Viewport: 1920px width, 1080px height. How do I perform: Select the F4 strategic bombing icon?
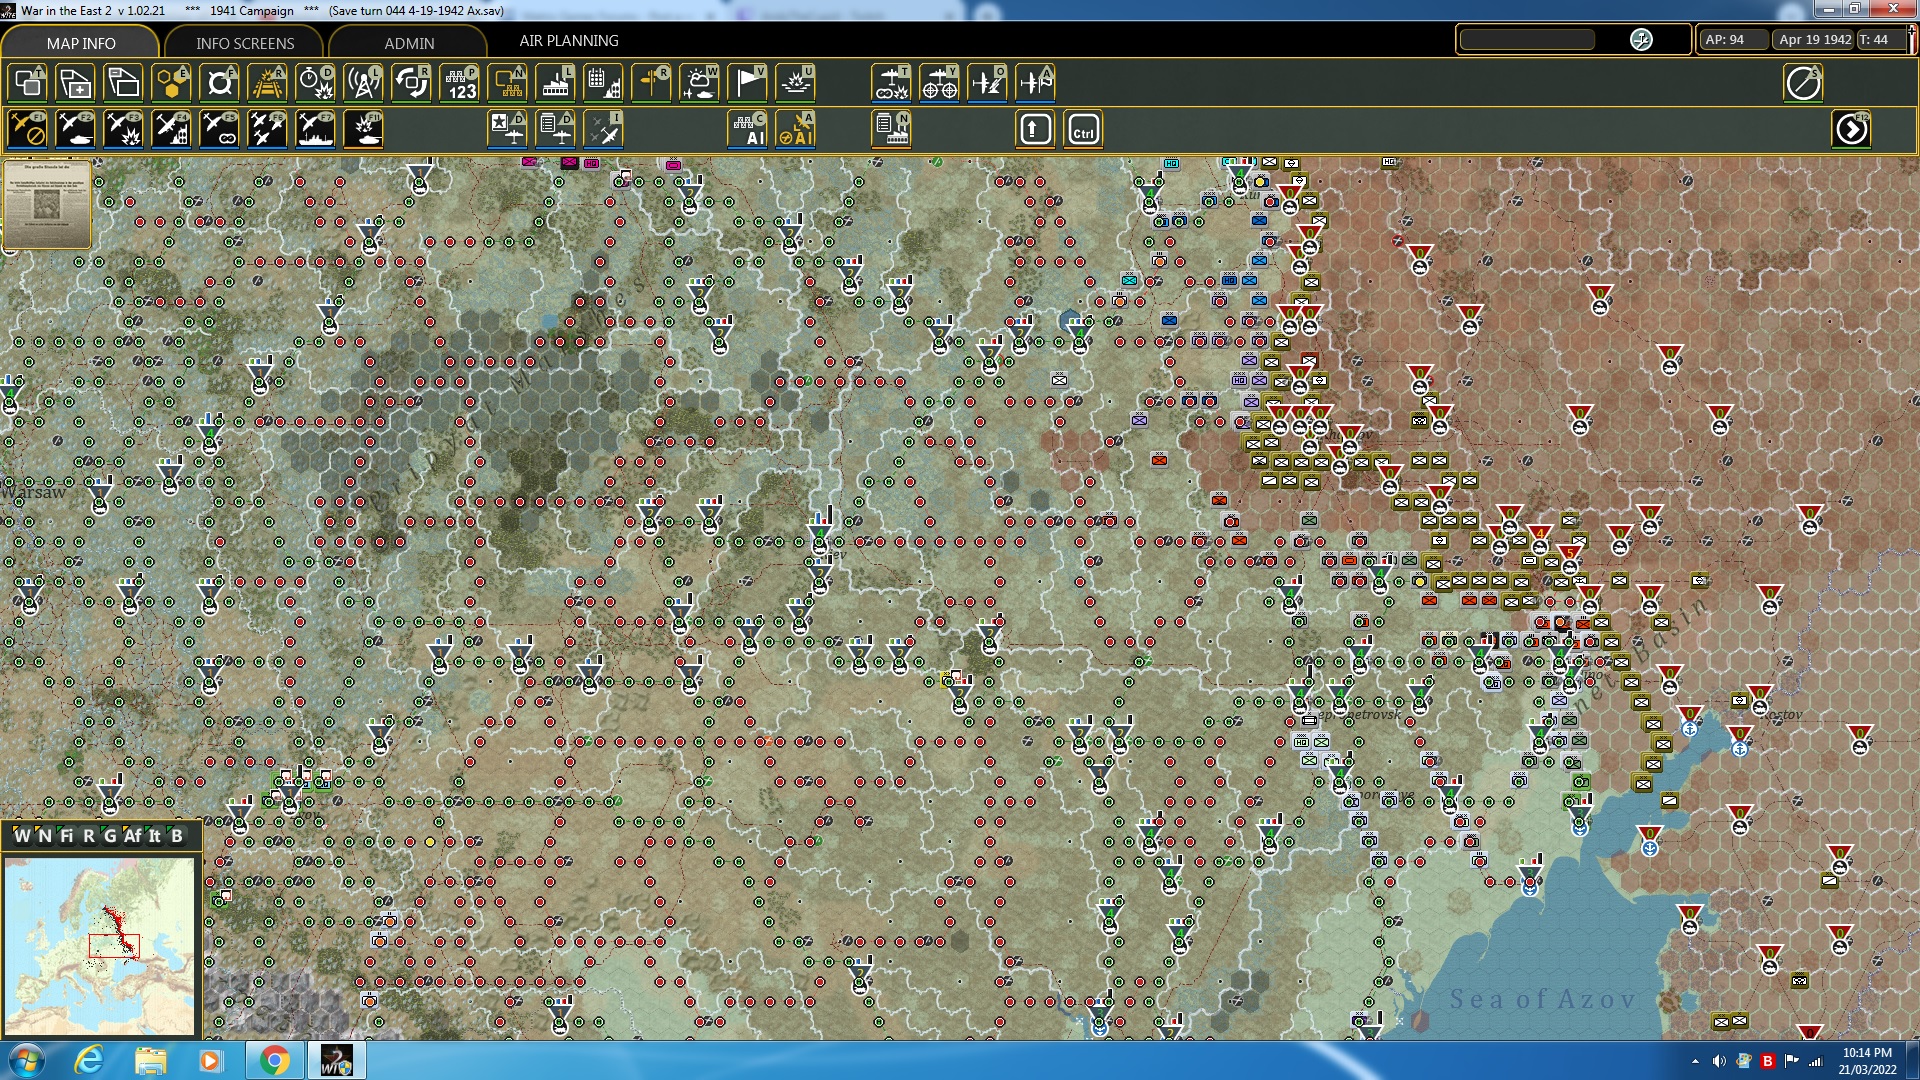(x=172, y=129)
